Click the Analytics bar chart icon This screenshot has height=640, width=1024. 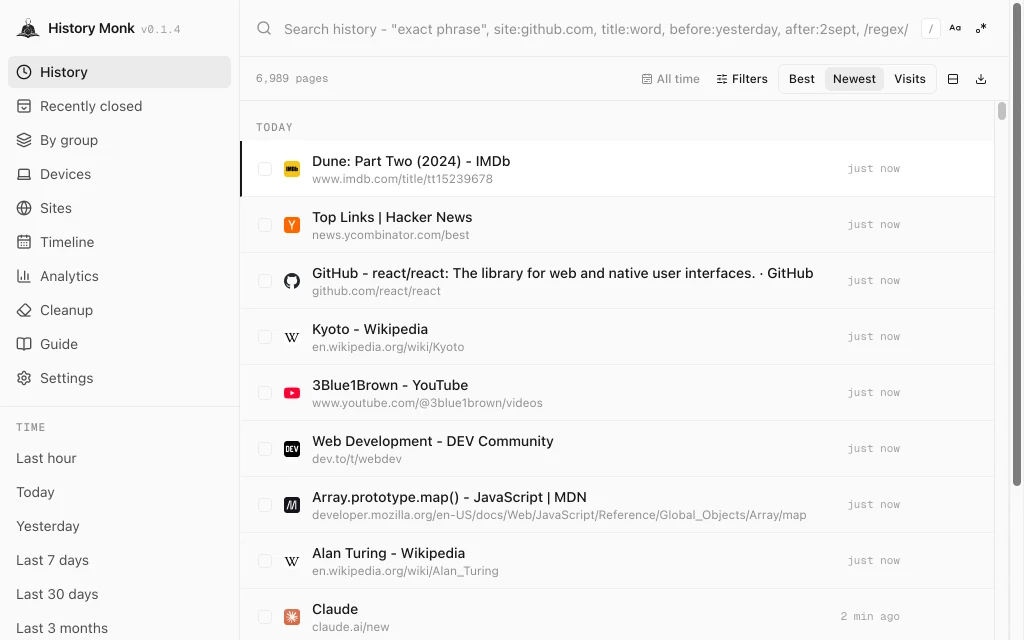point(24,276)
